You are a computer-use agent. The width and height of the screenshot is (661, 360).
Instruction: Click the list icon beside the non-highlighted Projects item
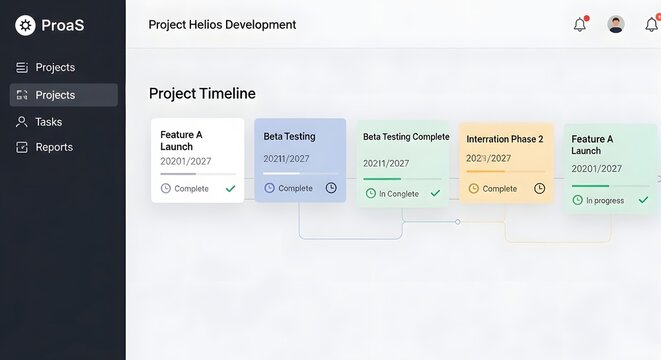[22, 67]
